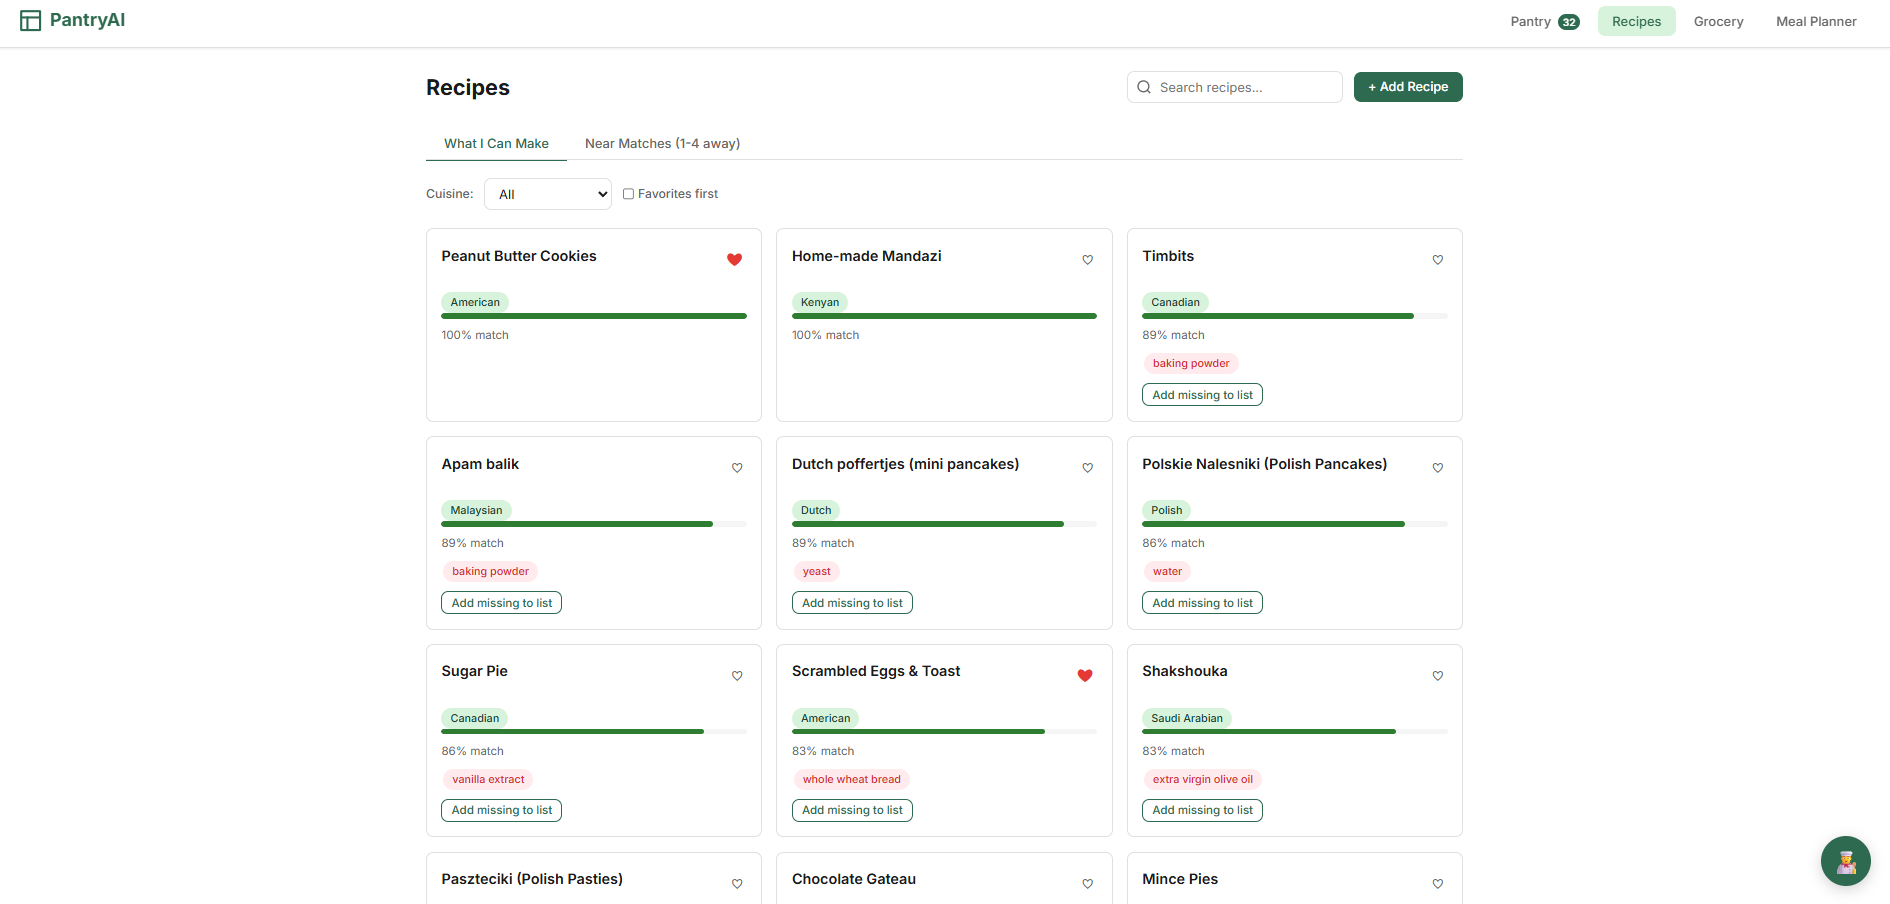Viewport: 1890px width, 904px height.
Task: Click Timbits match progress bar
Action: click(x=1295, y=316)
